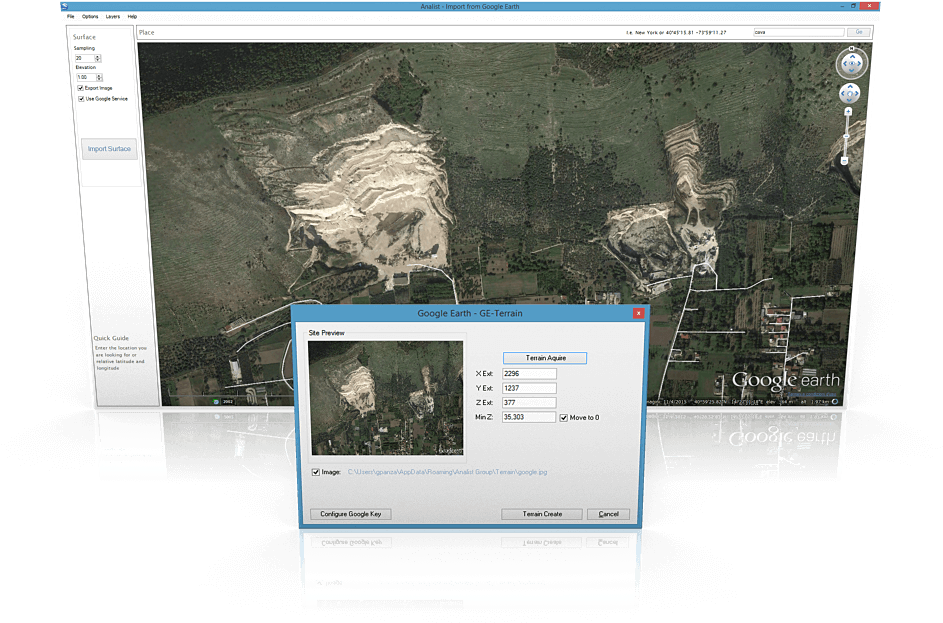Open the Layers menu
943x623 pixels.
[112, 16]
